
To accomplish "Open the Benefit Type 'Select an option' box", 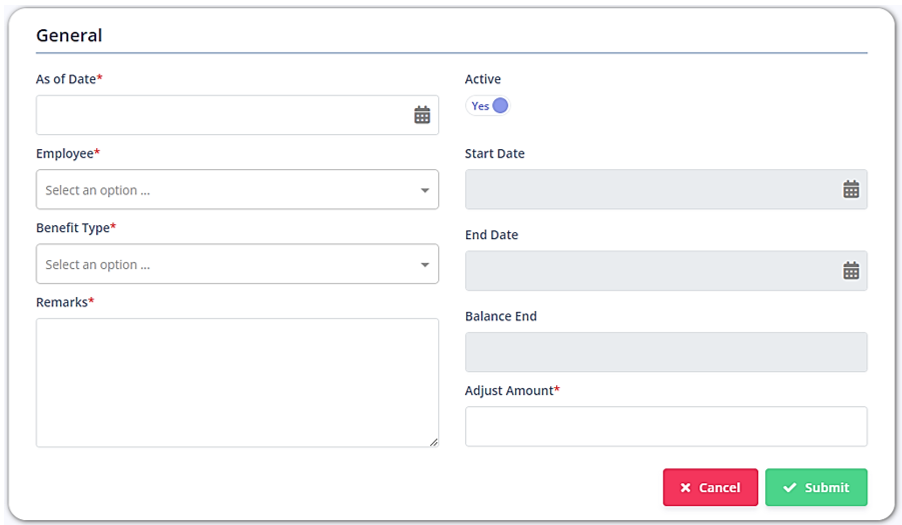I will click(x=237, y=264).
